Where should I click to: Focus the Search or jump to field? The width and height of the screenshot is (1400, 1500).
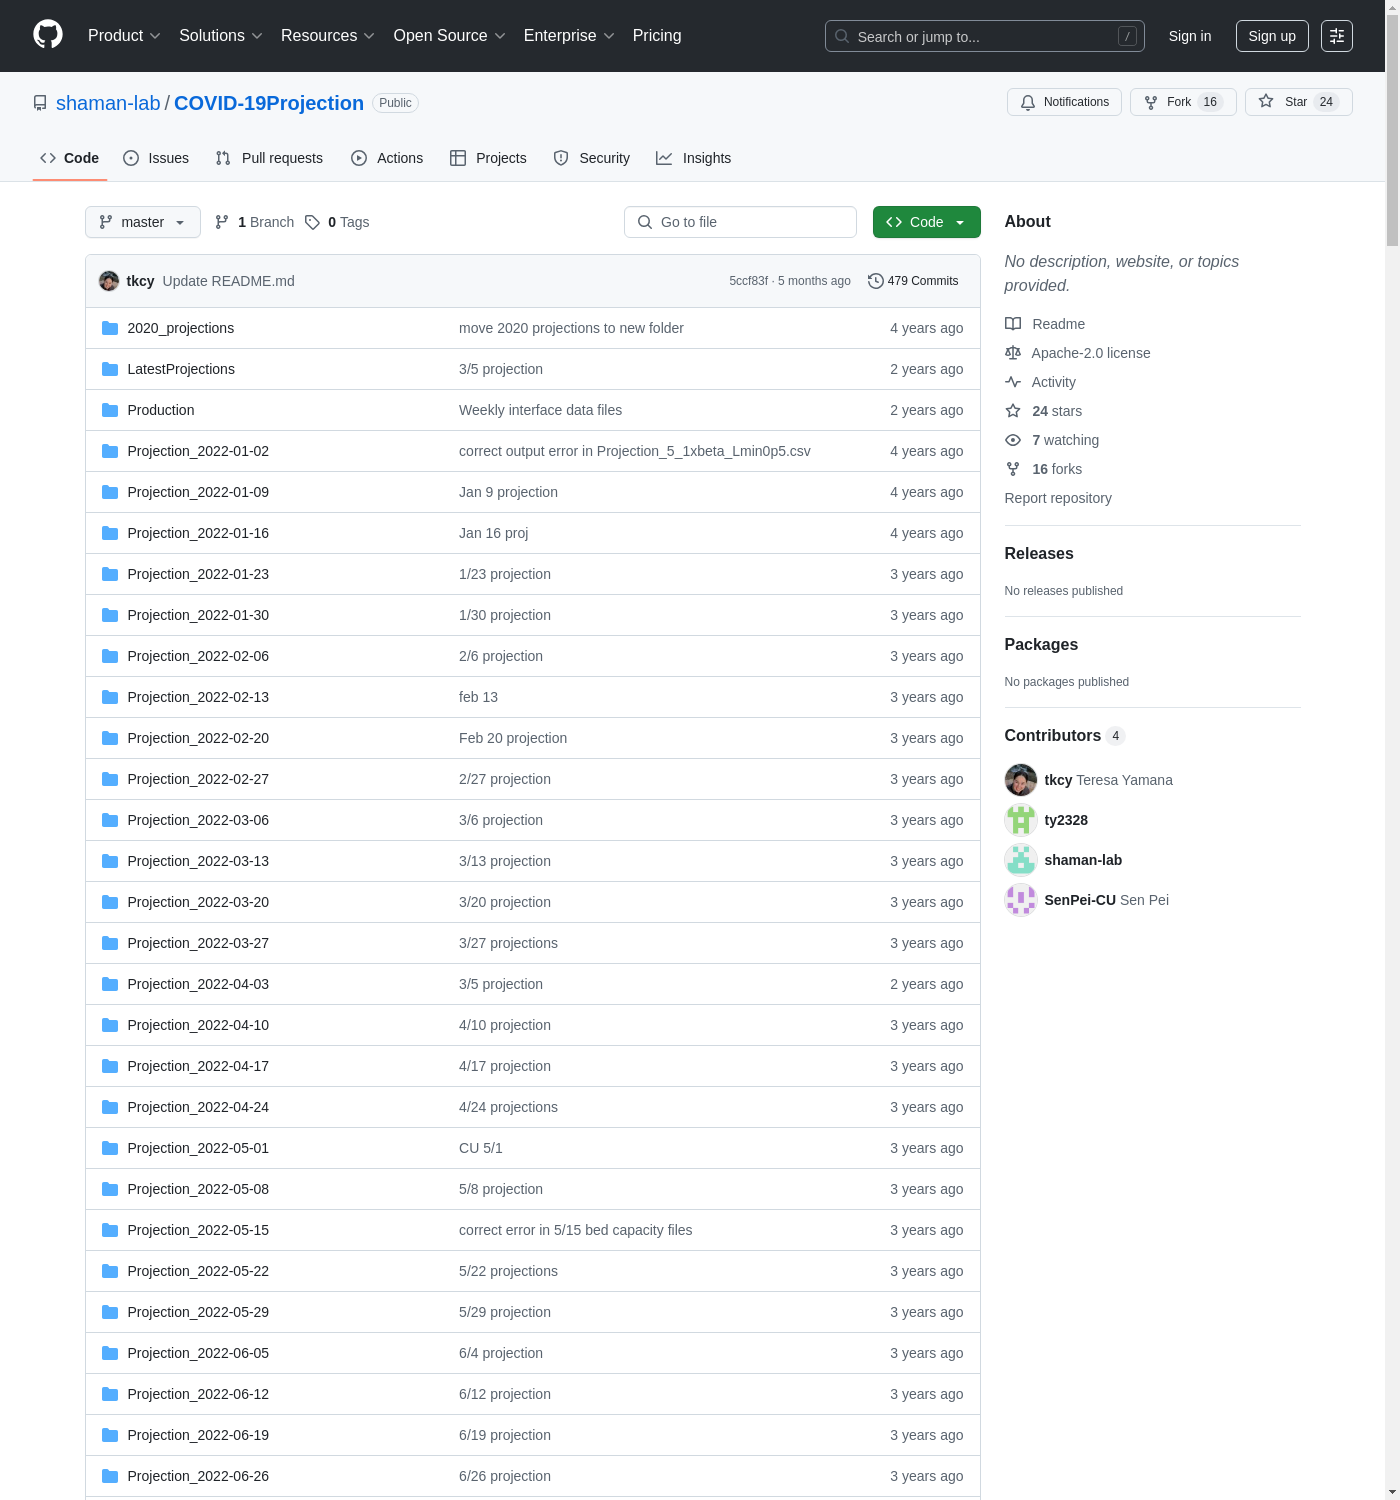tap(985, 36)
